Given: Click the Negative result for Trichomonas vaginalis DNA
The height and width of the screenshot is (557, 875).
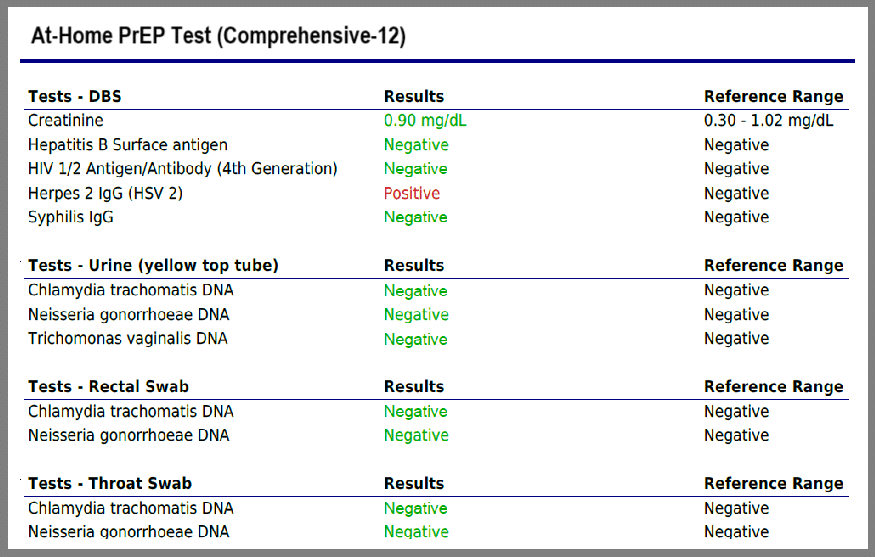Looking at the screenshot, I should (x=416, y=339).
